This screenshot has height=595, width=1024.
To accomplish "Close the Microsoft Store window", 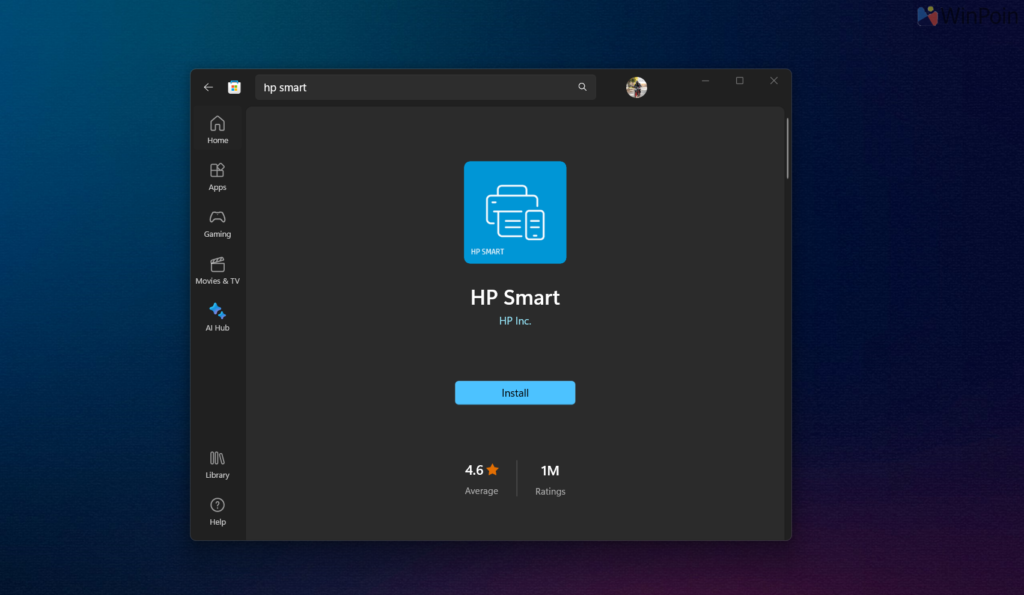I will pos(773,81).
